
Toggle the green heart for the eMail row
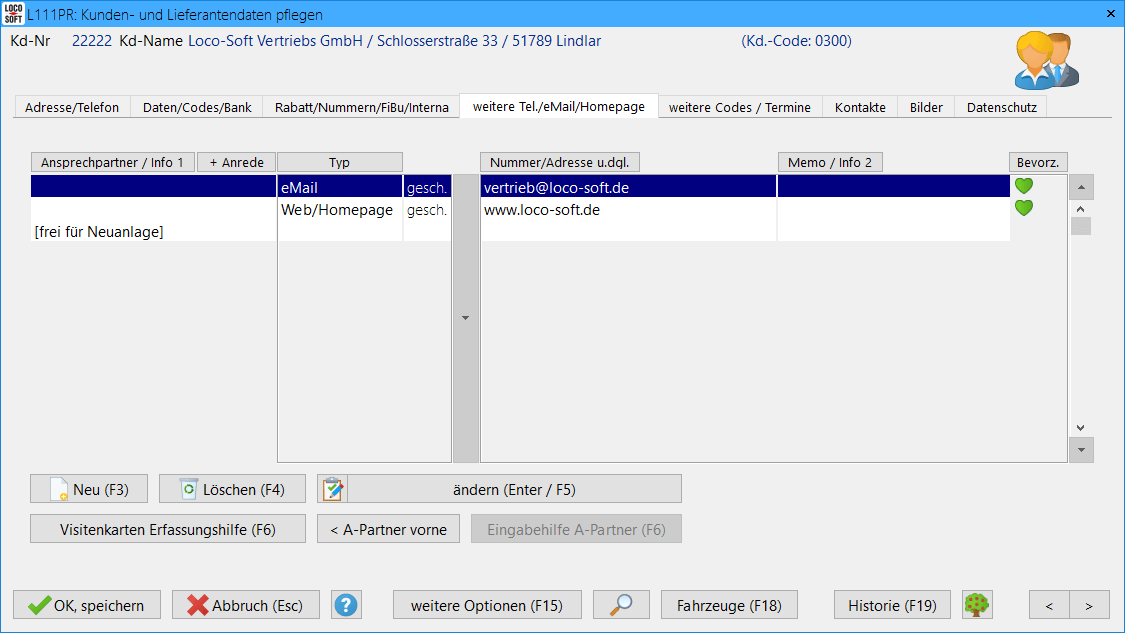pos(1023,186)
